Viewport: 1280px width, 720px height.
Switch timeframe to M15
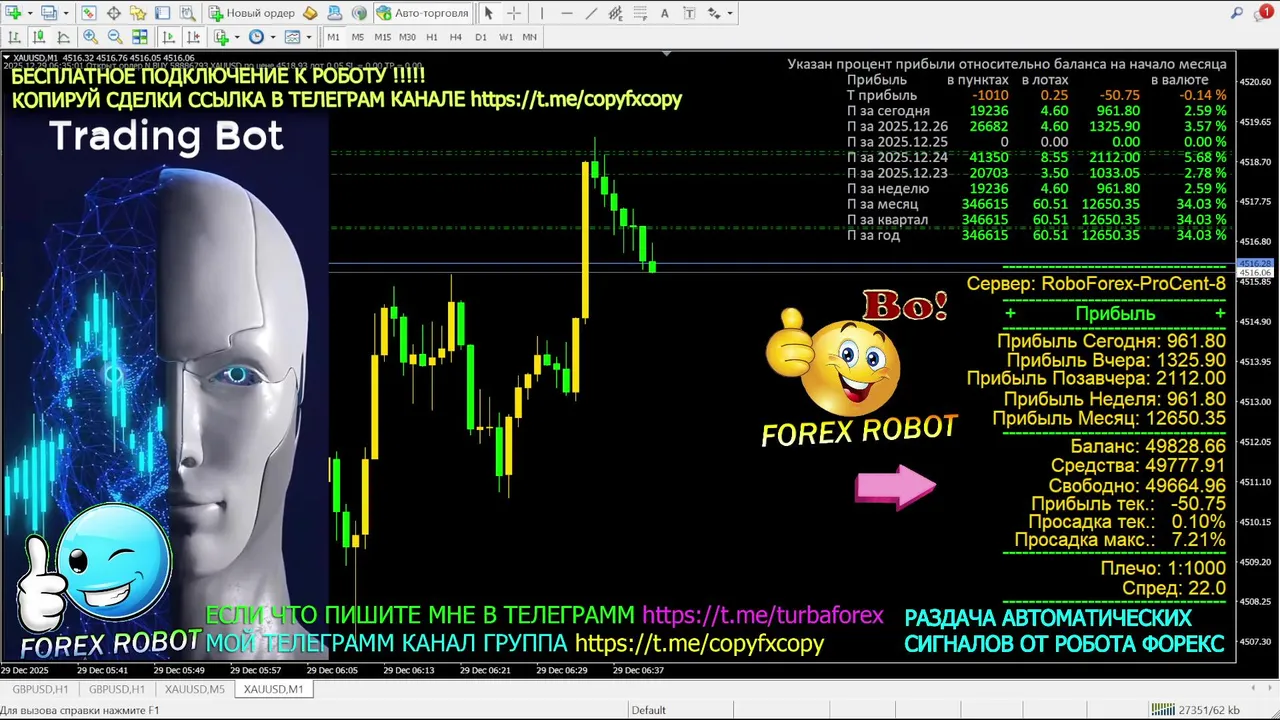point(382,37)
